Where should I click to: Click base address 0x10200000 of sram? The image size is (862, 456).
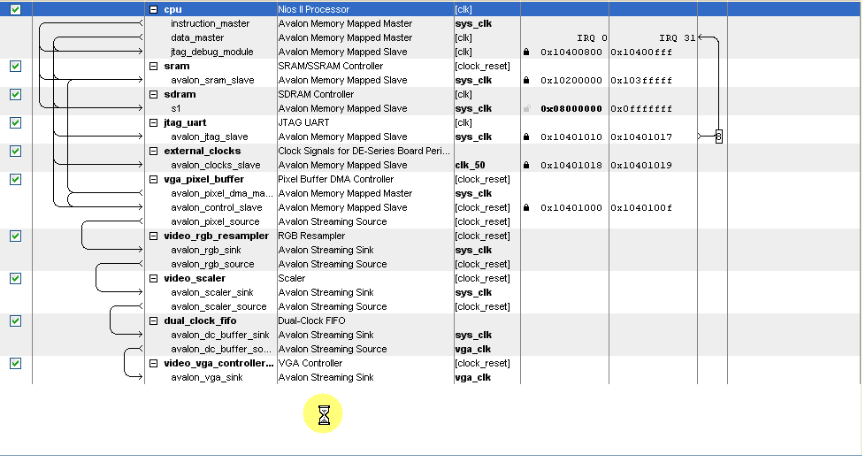tap(571, 80)
